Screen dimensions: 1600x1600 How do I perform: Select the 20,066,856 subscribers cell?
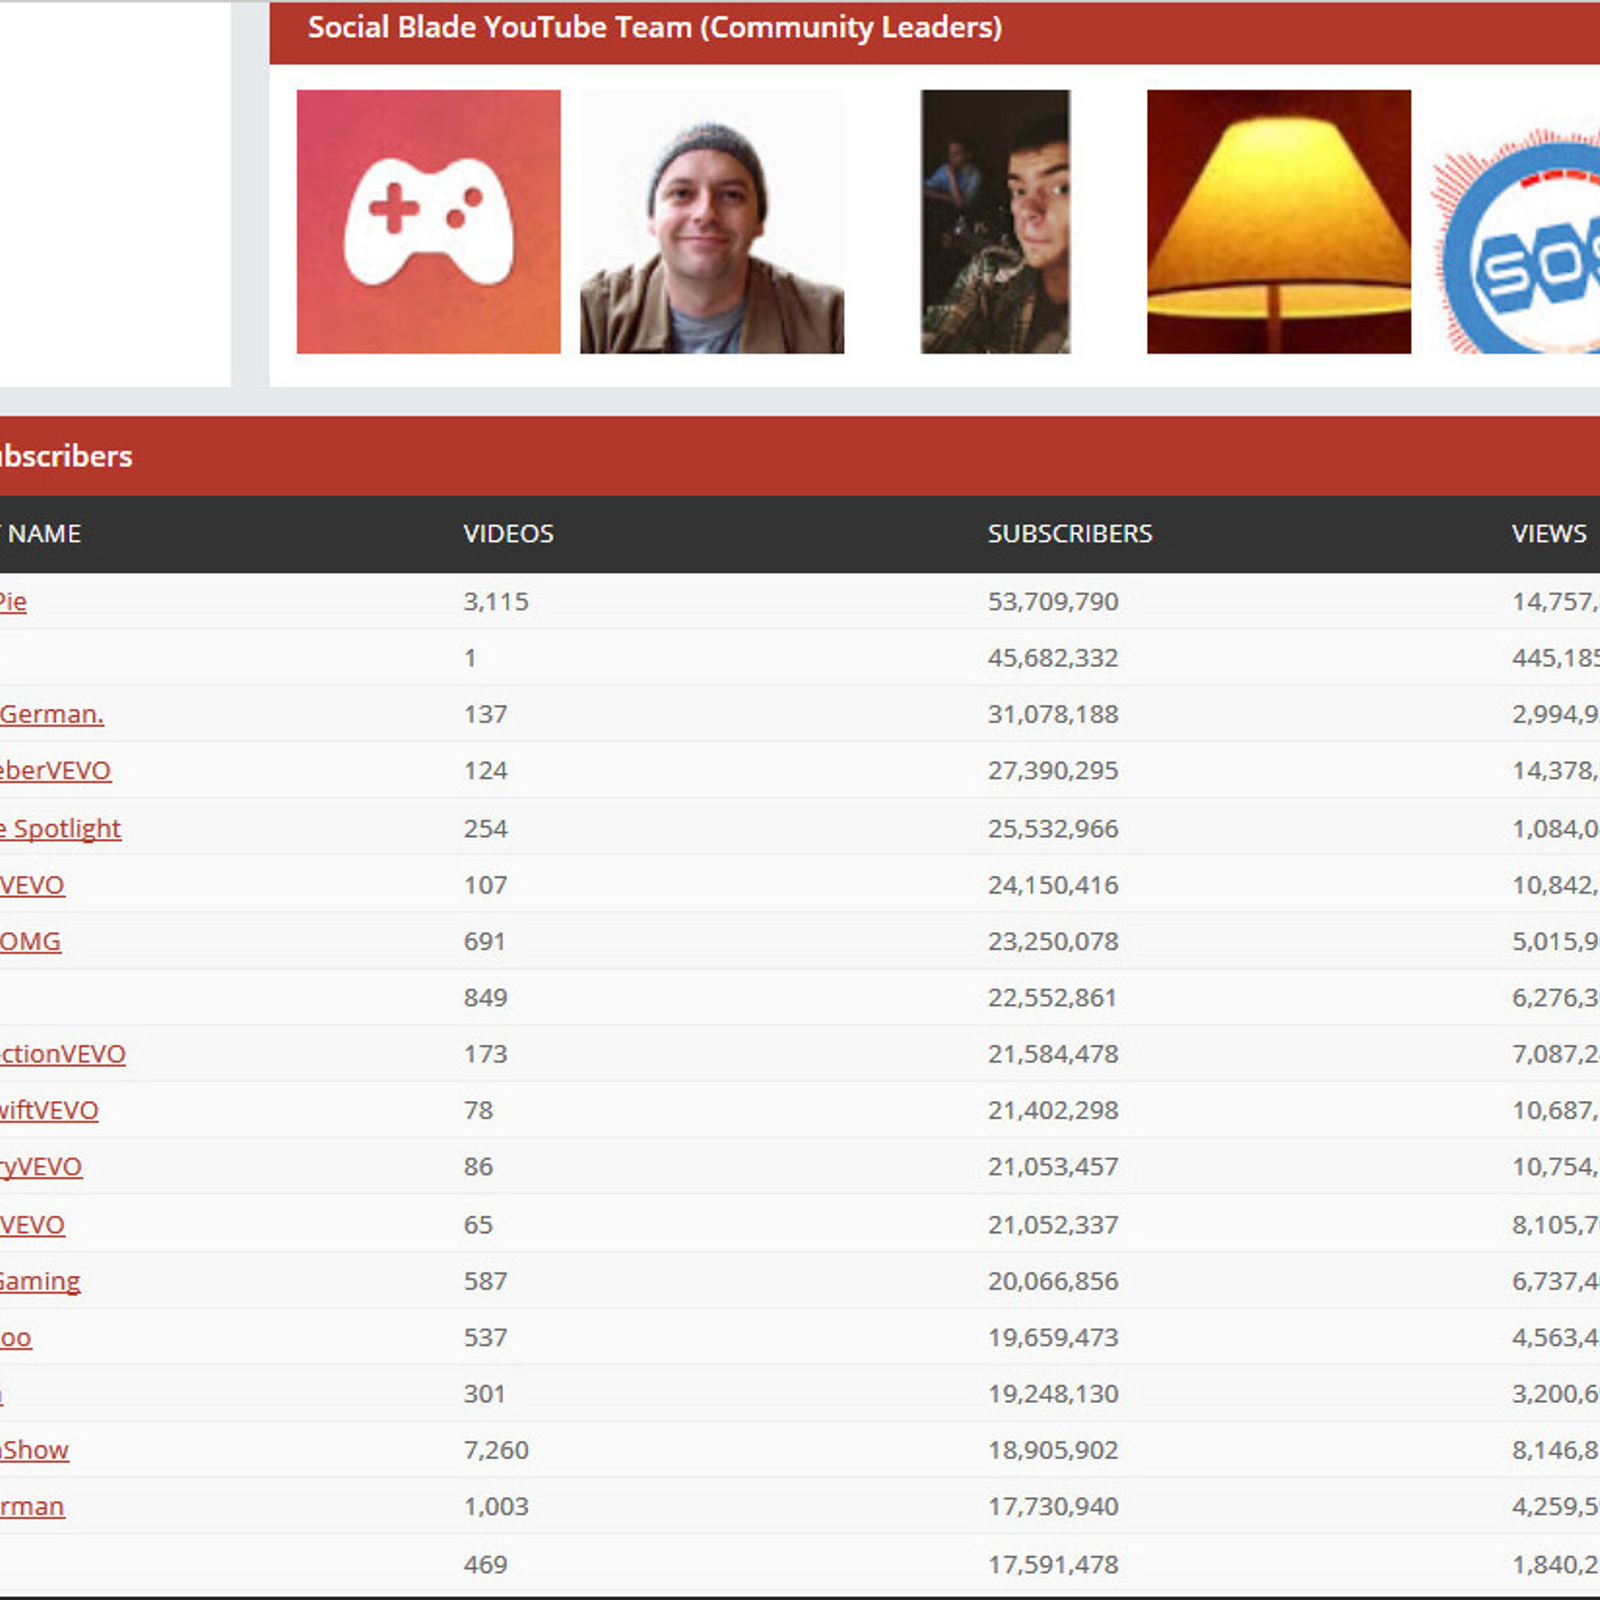tap(1053, 1281)
